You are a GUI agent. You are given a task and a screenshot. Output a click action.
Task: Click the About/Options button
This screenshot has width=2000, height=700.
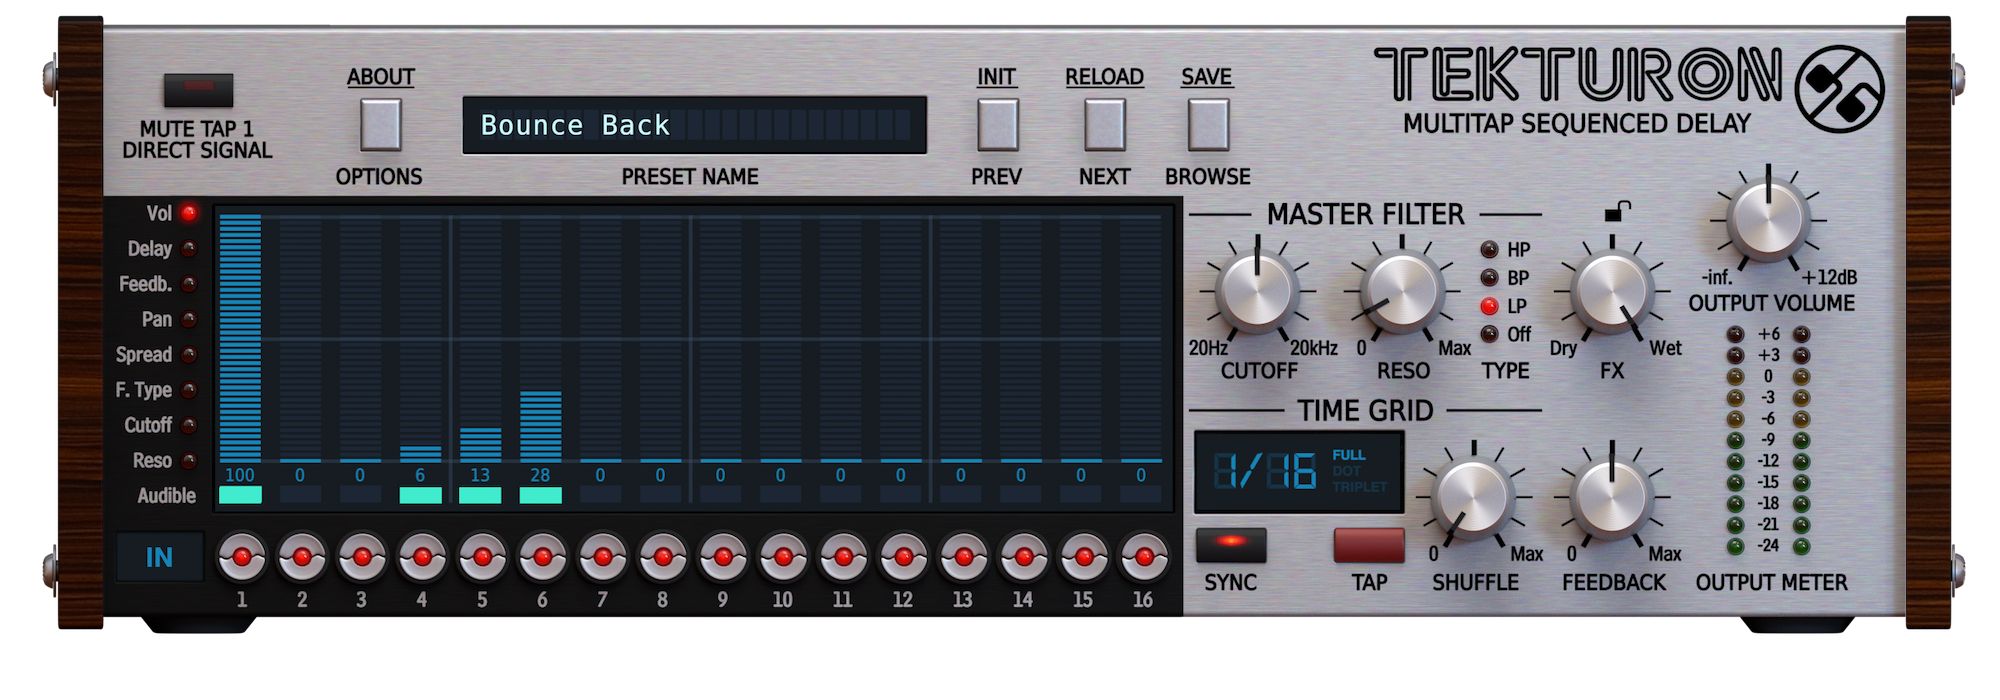tap(380, 125)
